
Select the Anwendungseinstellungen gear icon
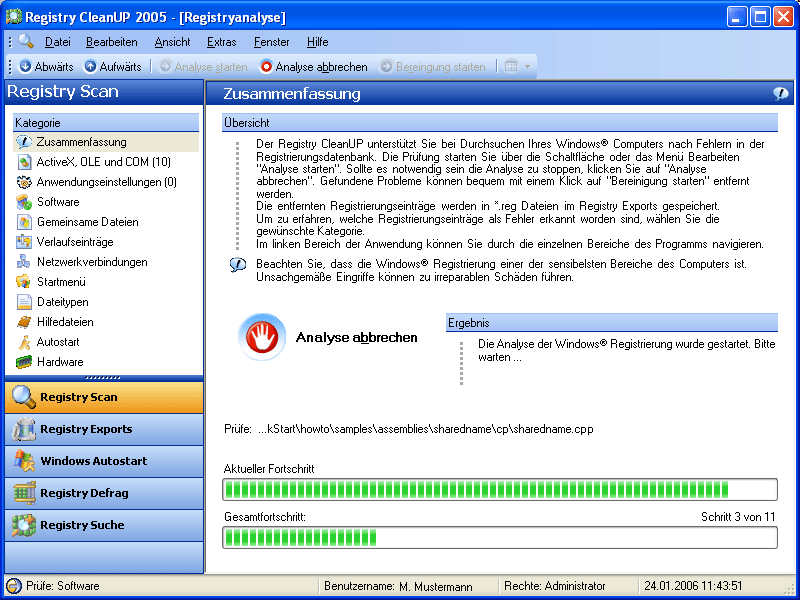(24, 182)
